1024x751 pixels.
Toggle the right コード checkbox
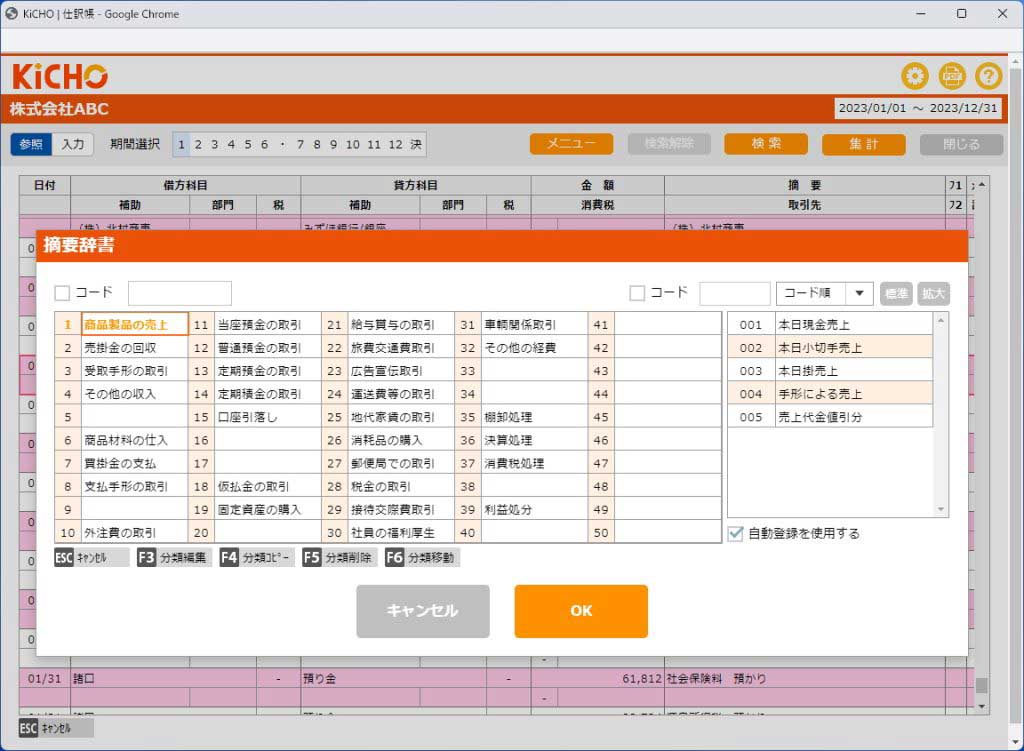click(637, 293)
